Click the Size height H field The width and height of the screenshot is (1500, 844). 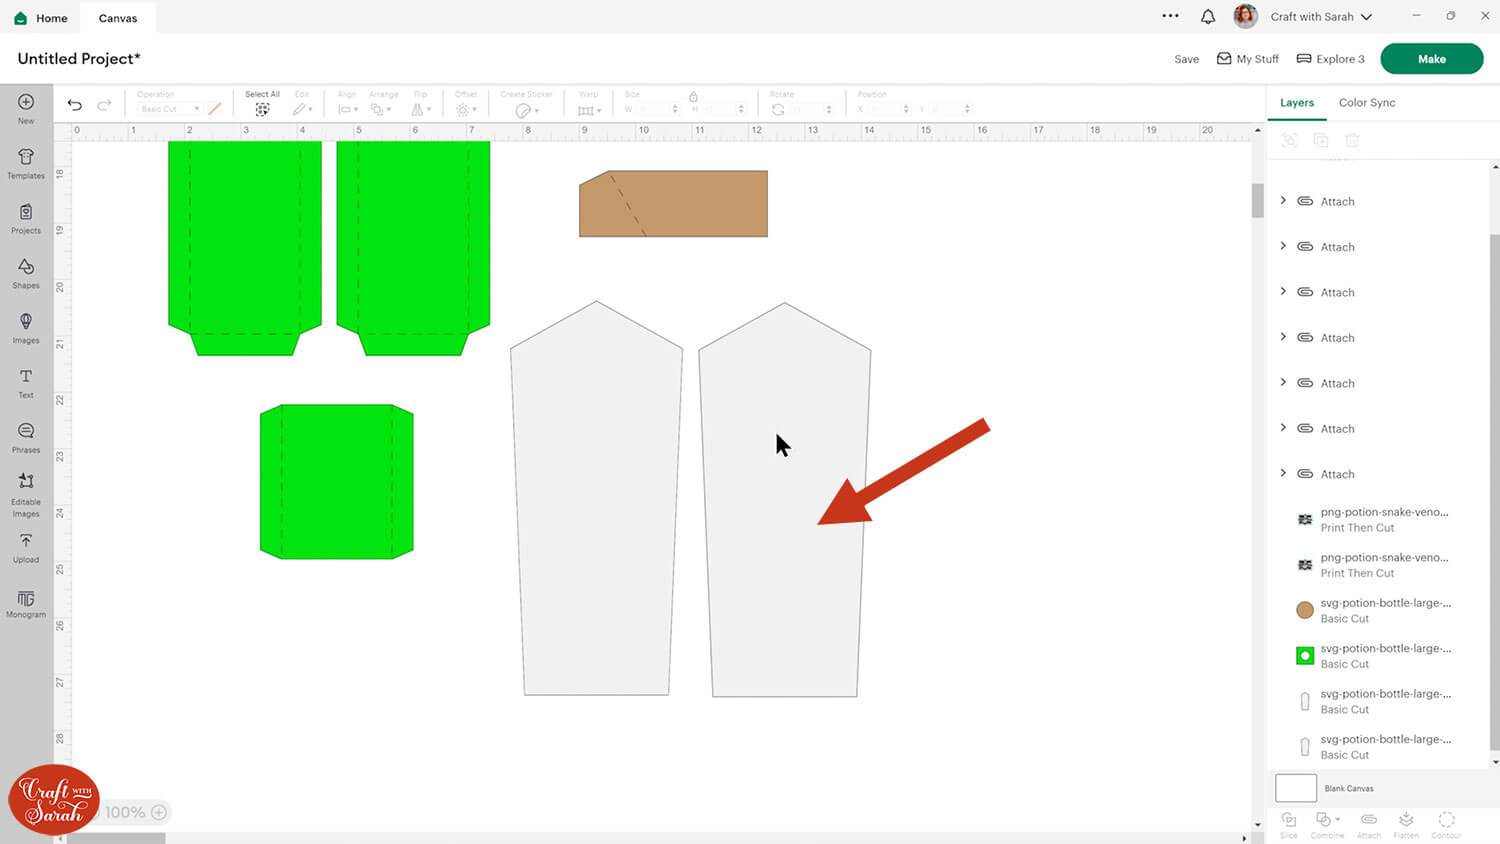tap(723, 109)
